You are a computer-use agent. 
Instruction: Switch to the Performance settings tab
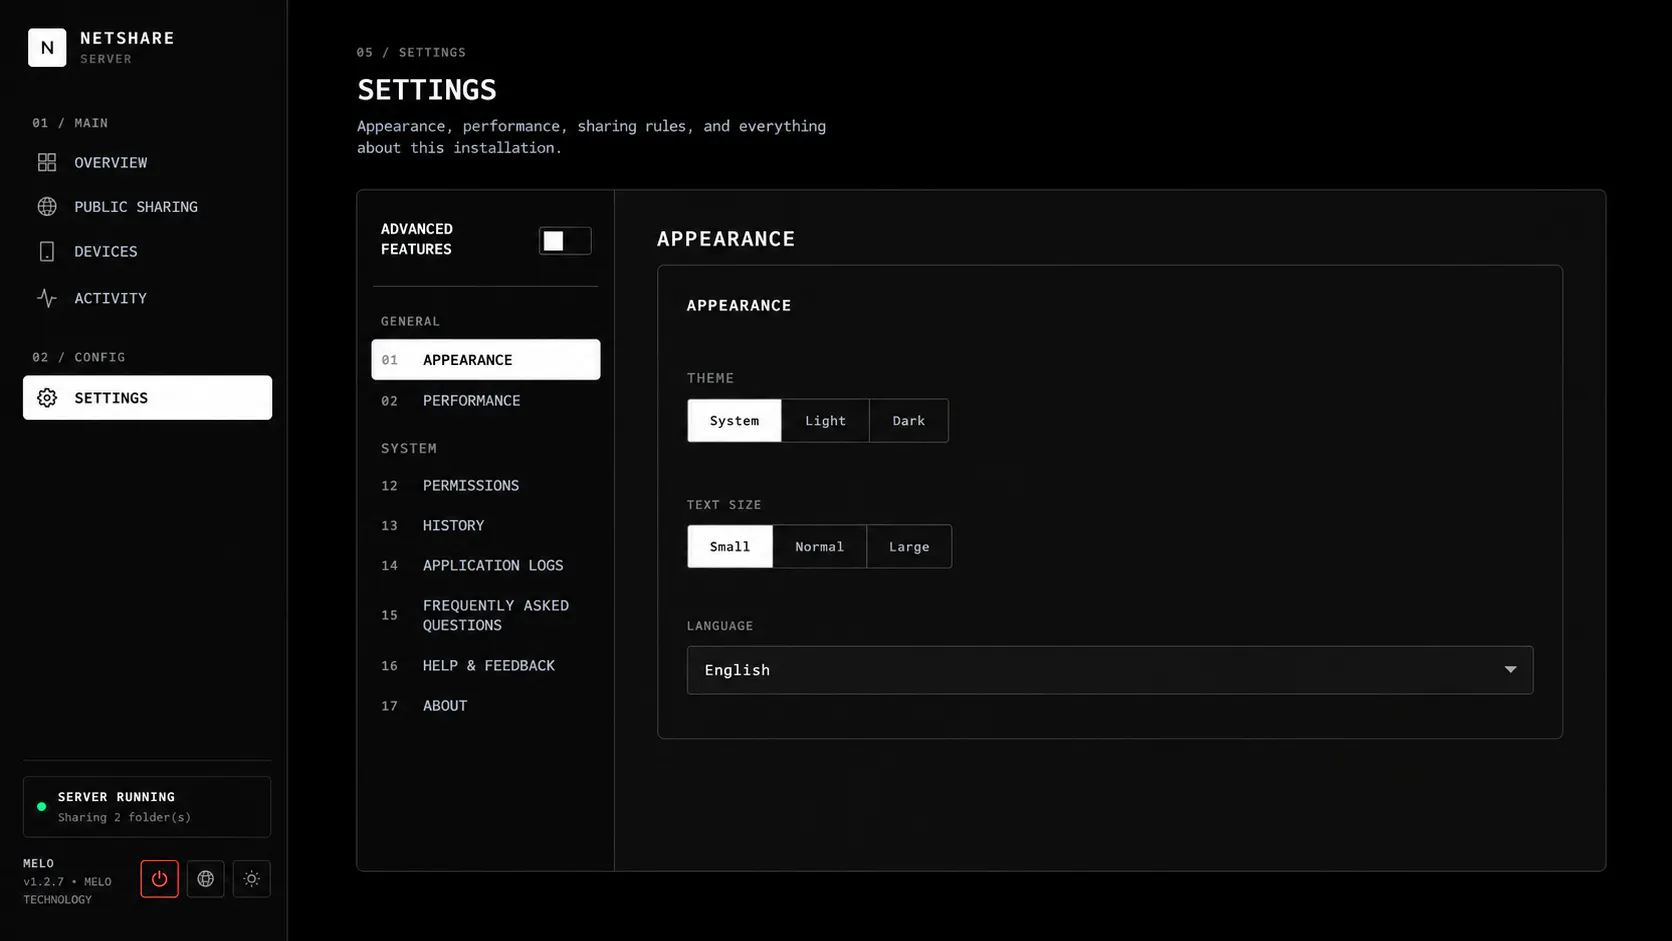click(x=486, y=401)
